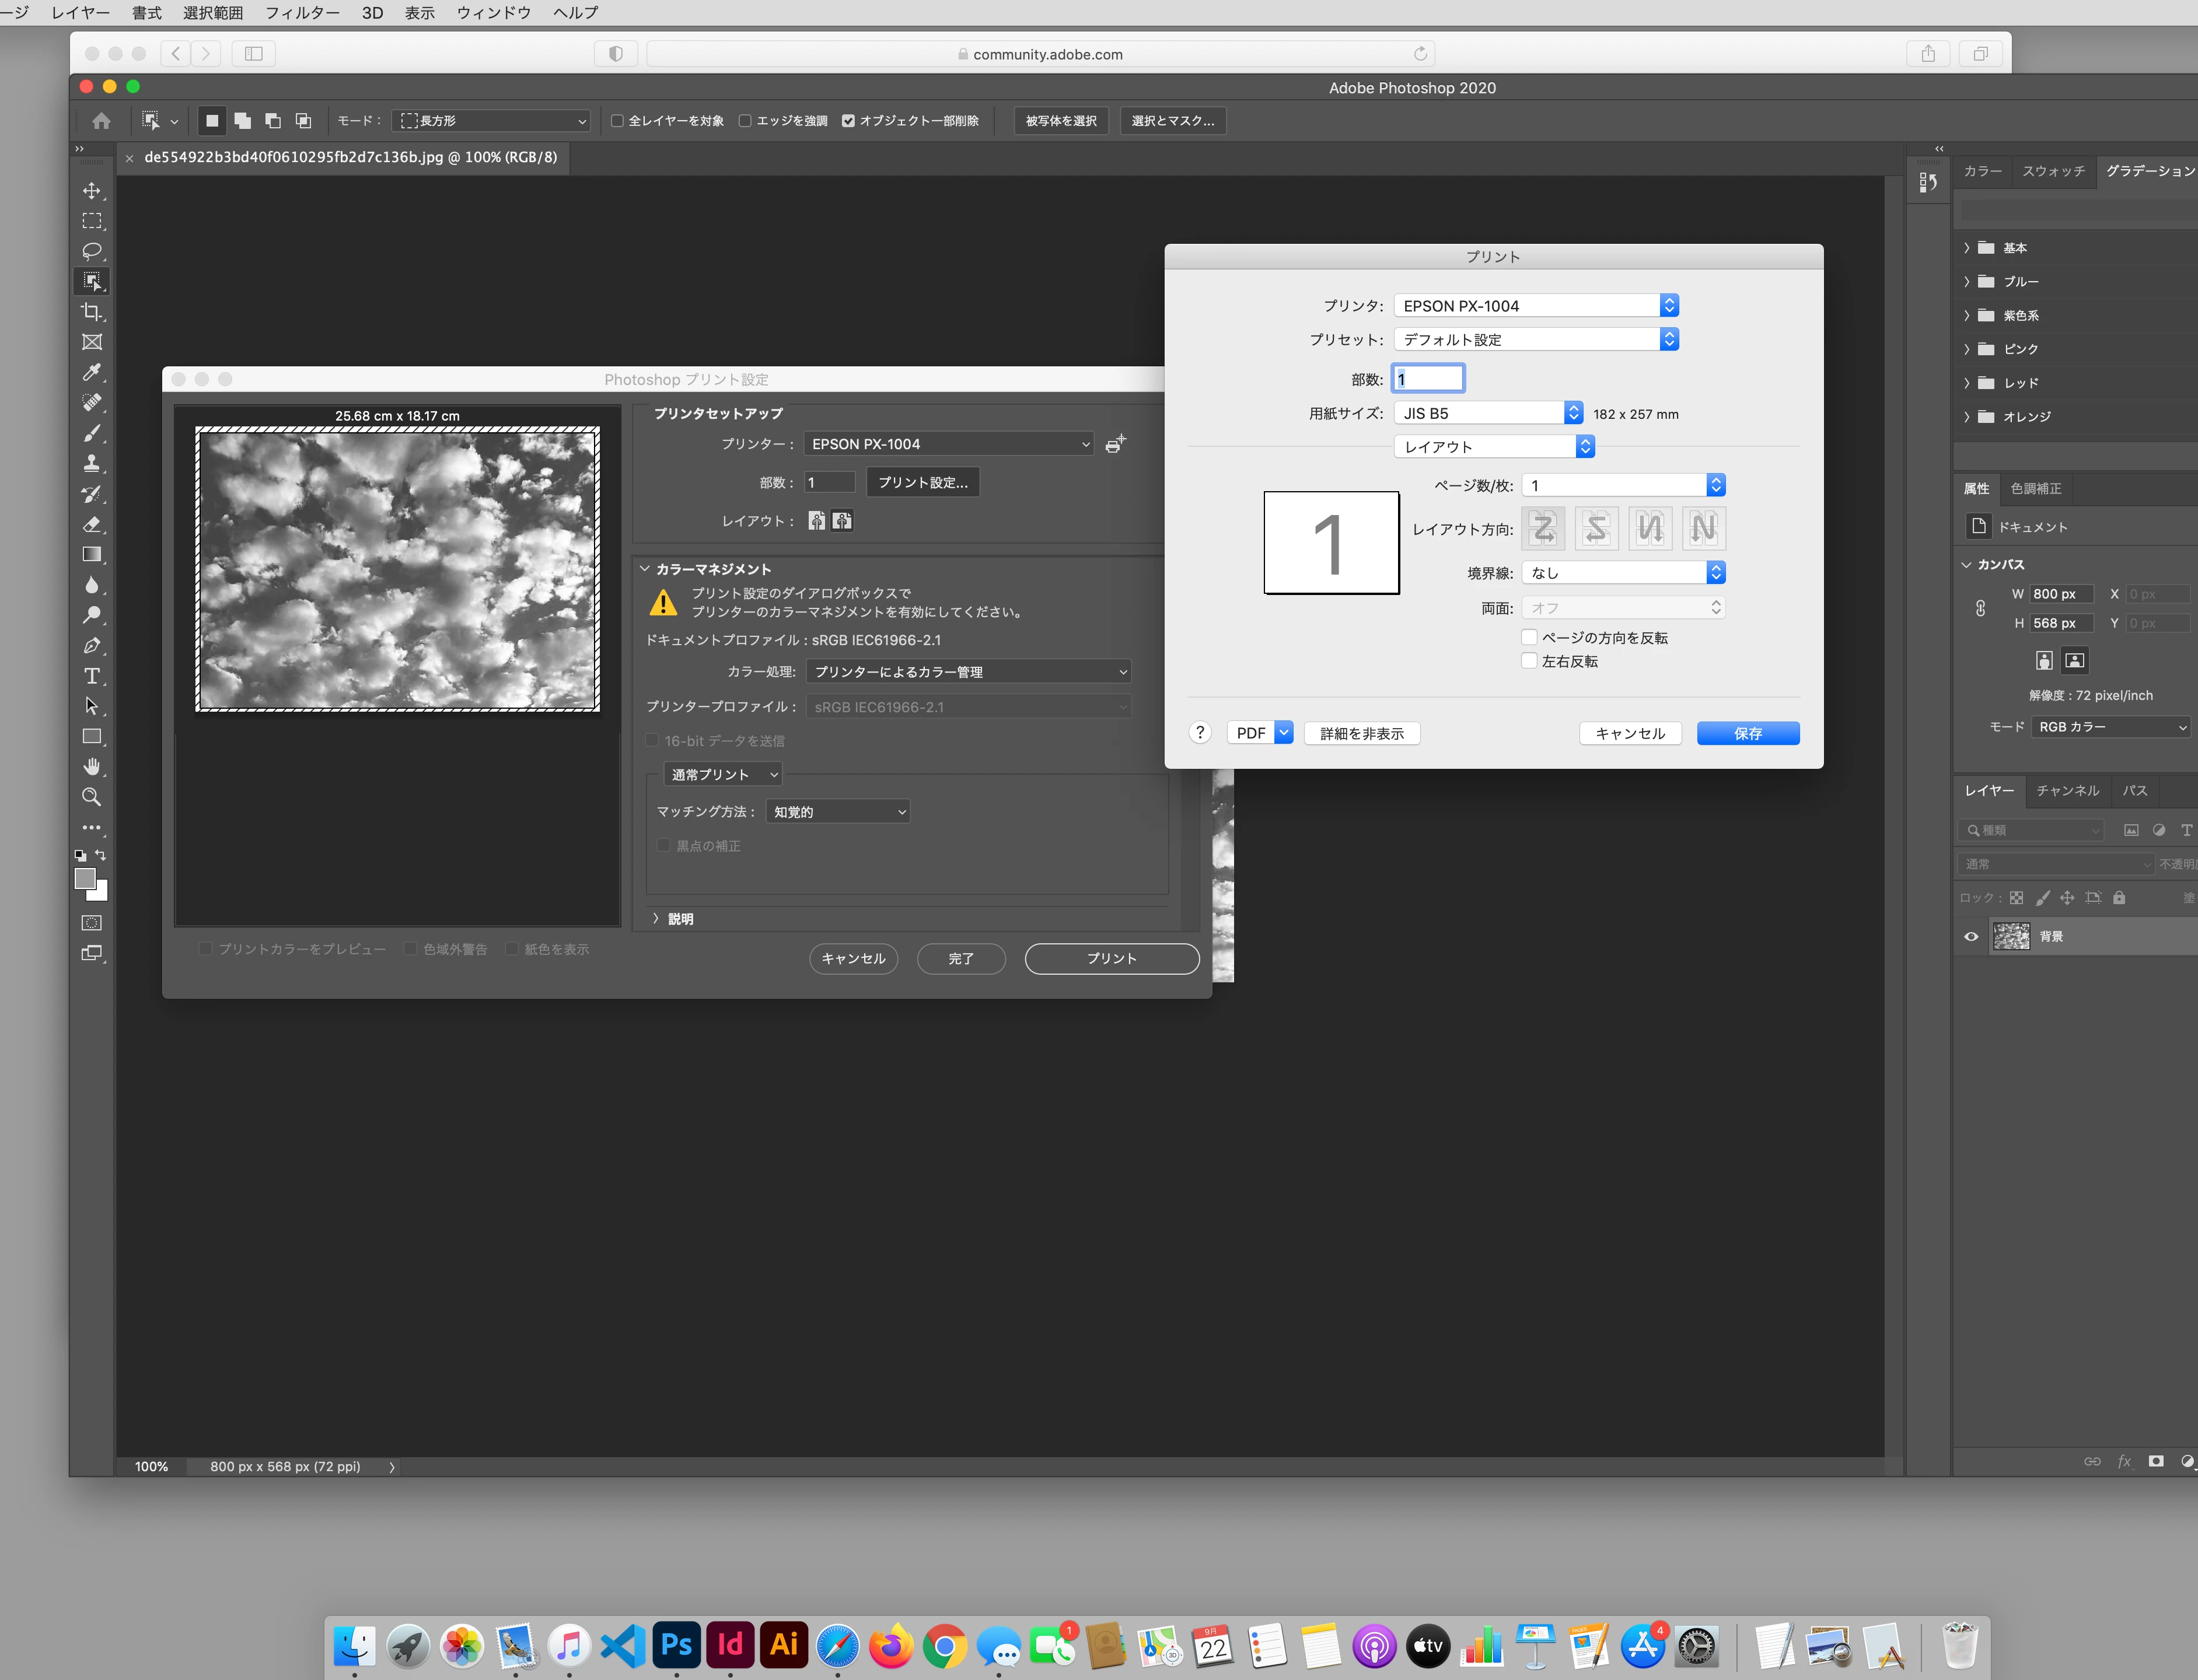This screenshot has height=1680, width=2198.
Task: Select the Horizontal Type tool
Action: coord(92,676)
